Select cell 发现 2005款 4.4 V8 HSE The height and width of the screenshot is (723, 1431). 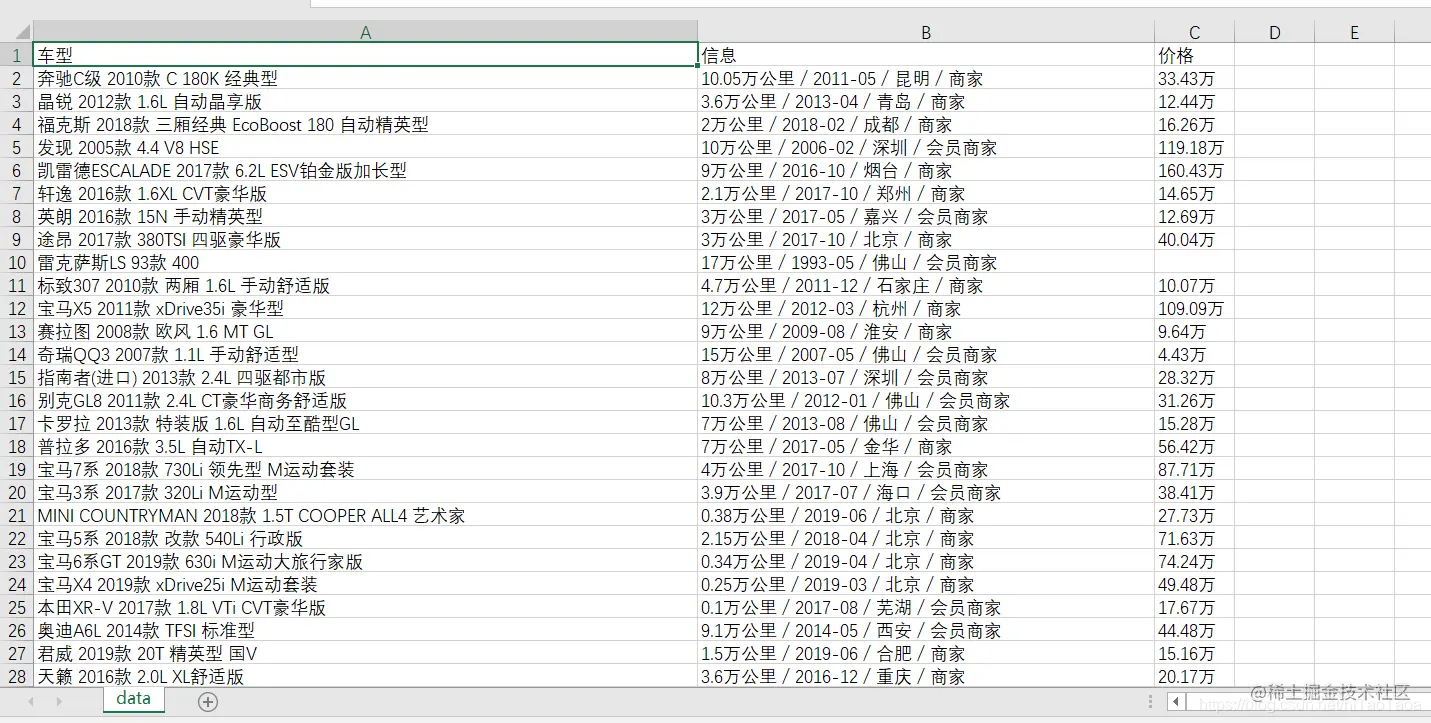(366, 147)
